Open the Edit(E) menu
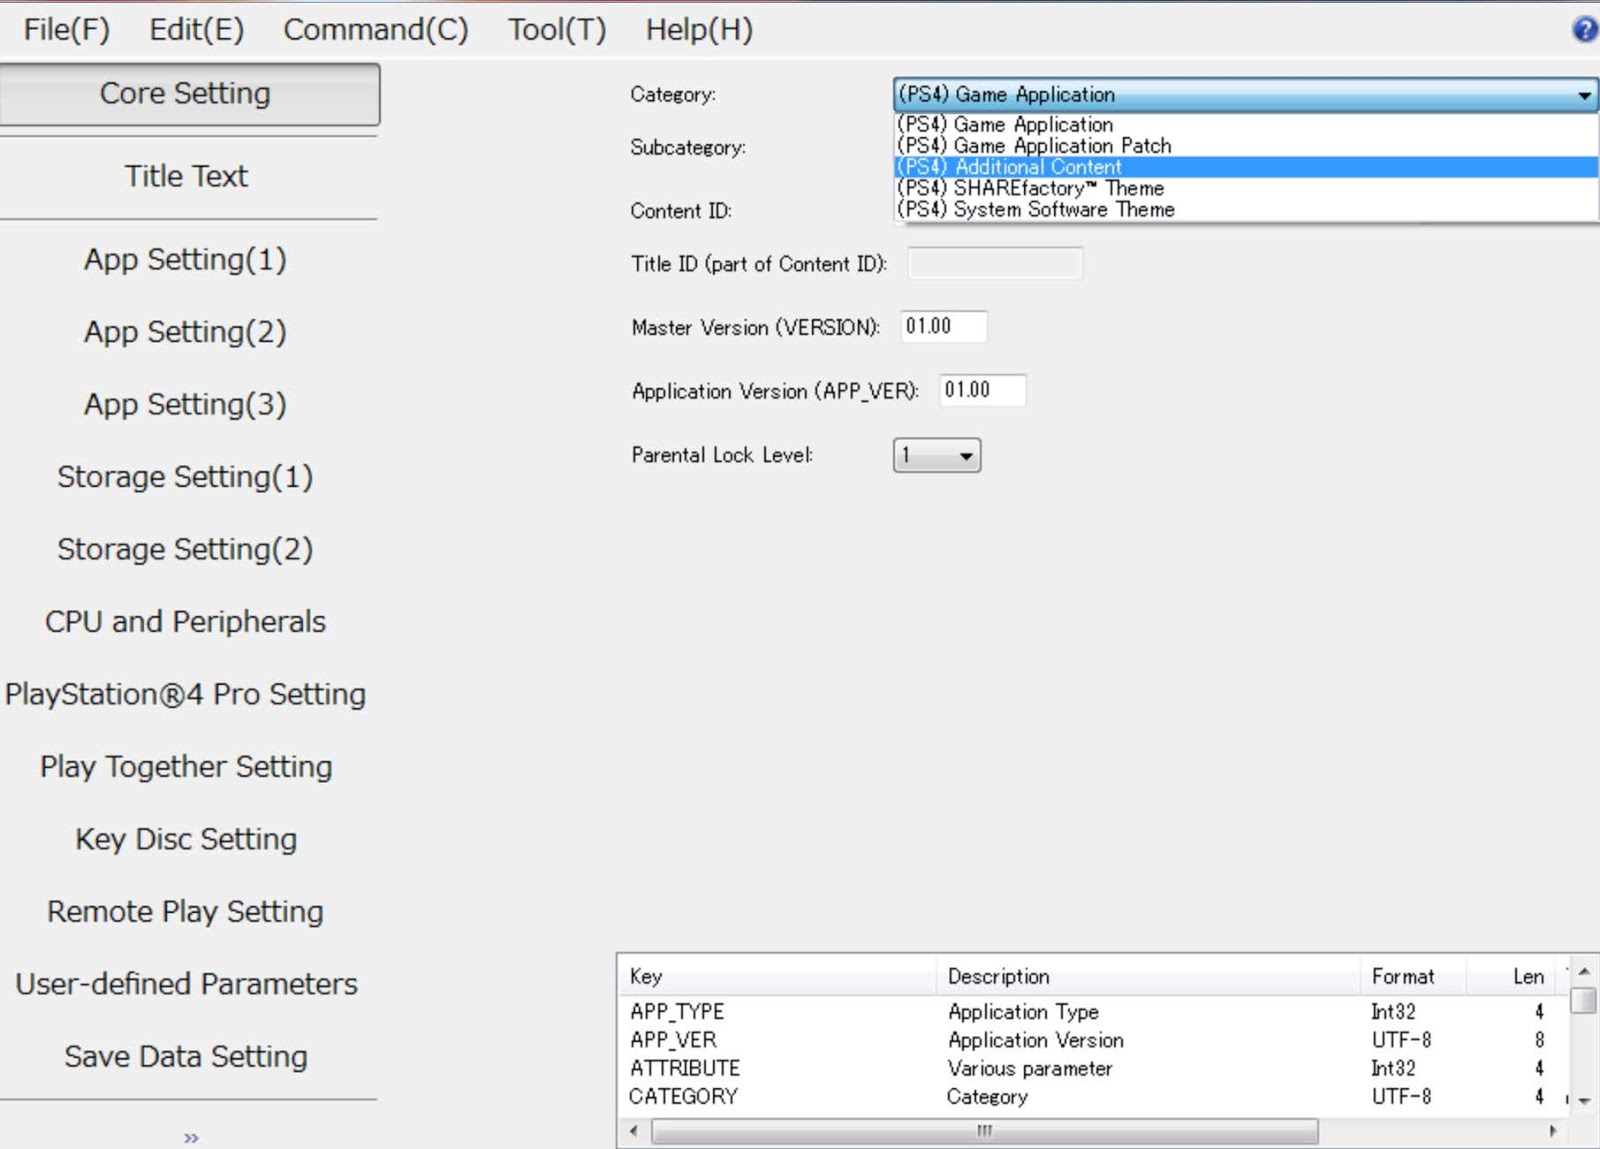Viewport: 1600px width, 1149px height. coord(196,29)
